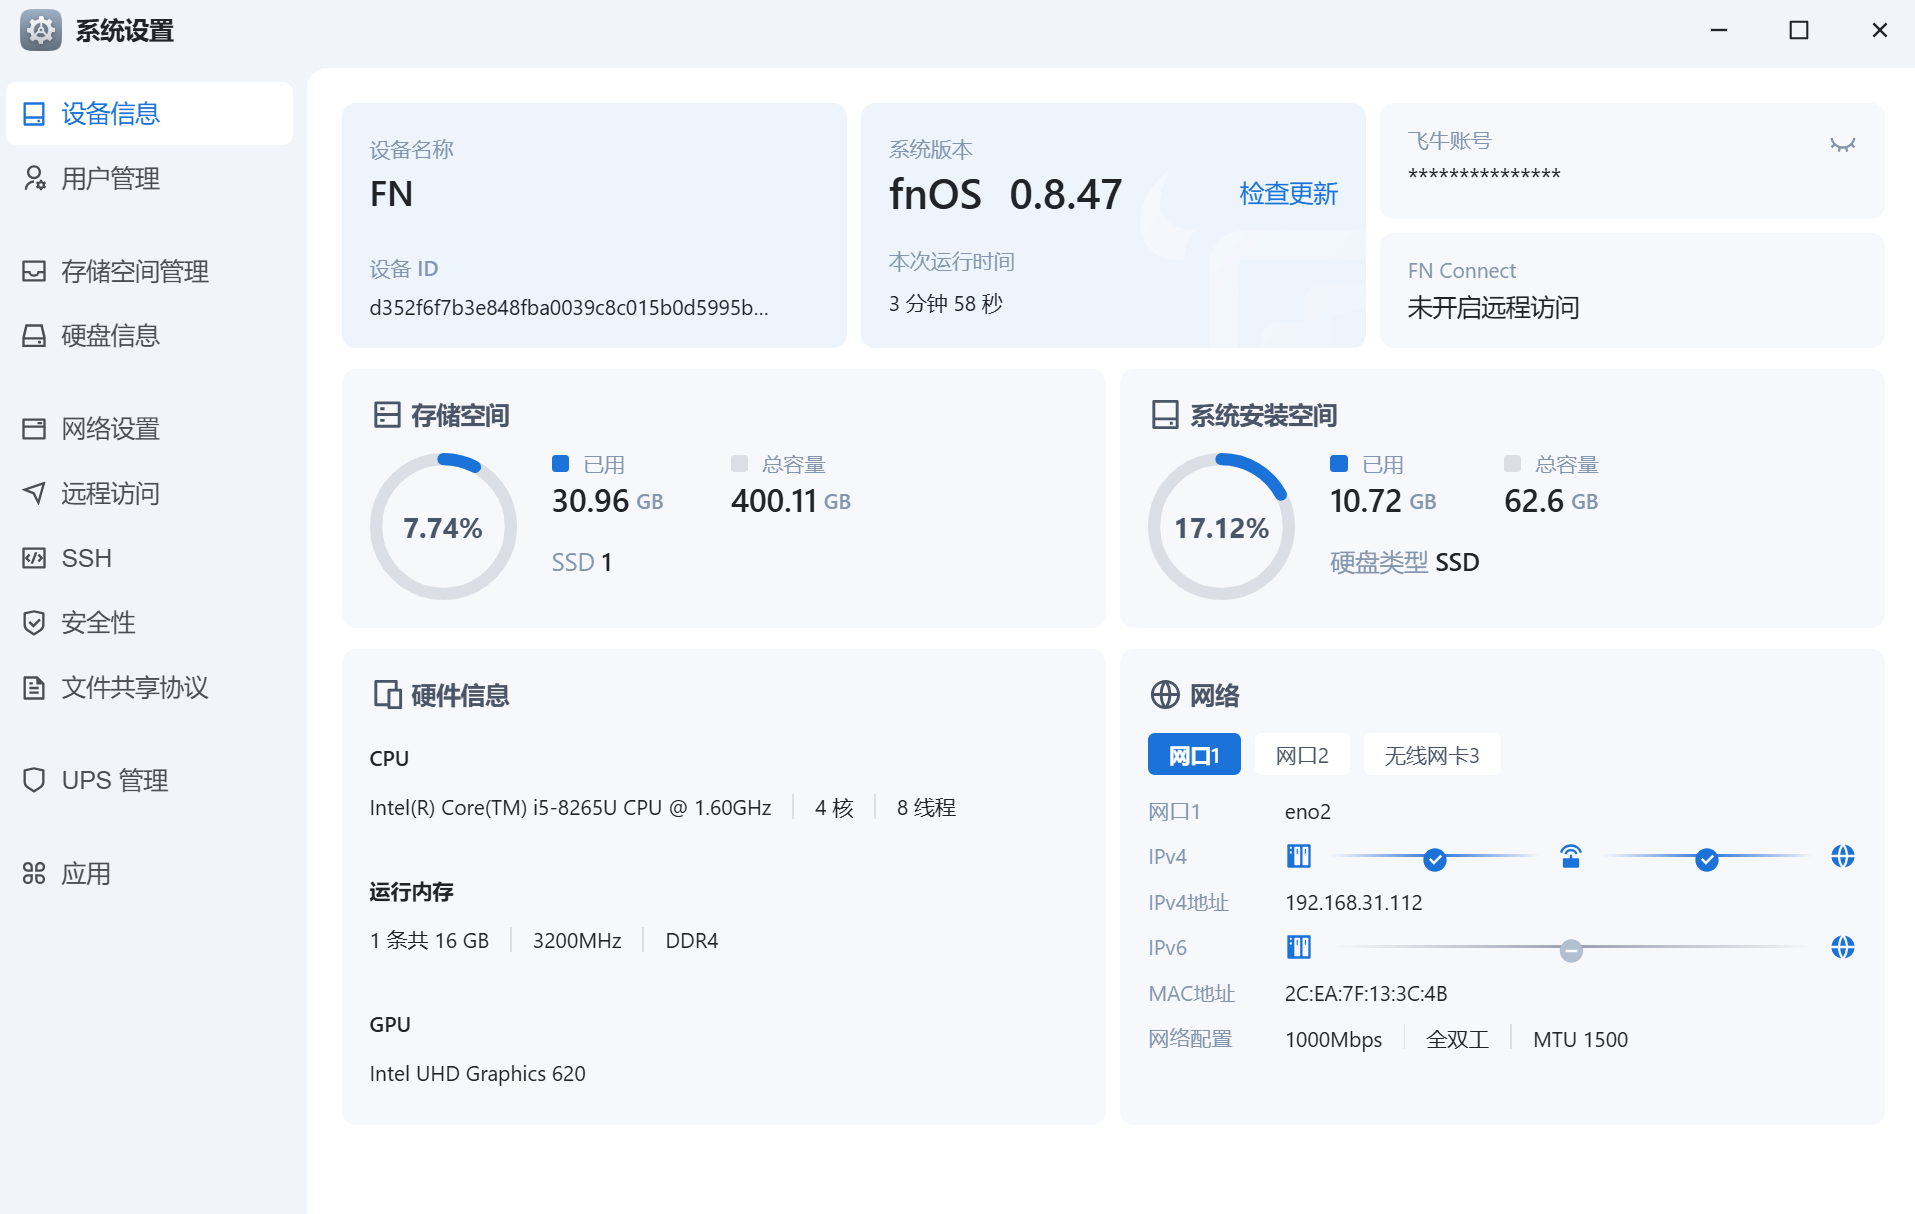The height and width of the screenshot is (1214, 1915).
Task: Click the IPv6 disconnected status marker
Action: click(1571, 950)
